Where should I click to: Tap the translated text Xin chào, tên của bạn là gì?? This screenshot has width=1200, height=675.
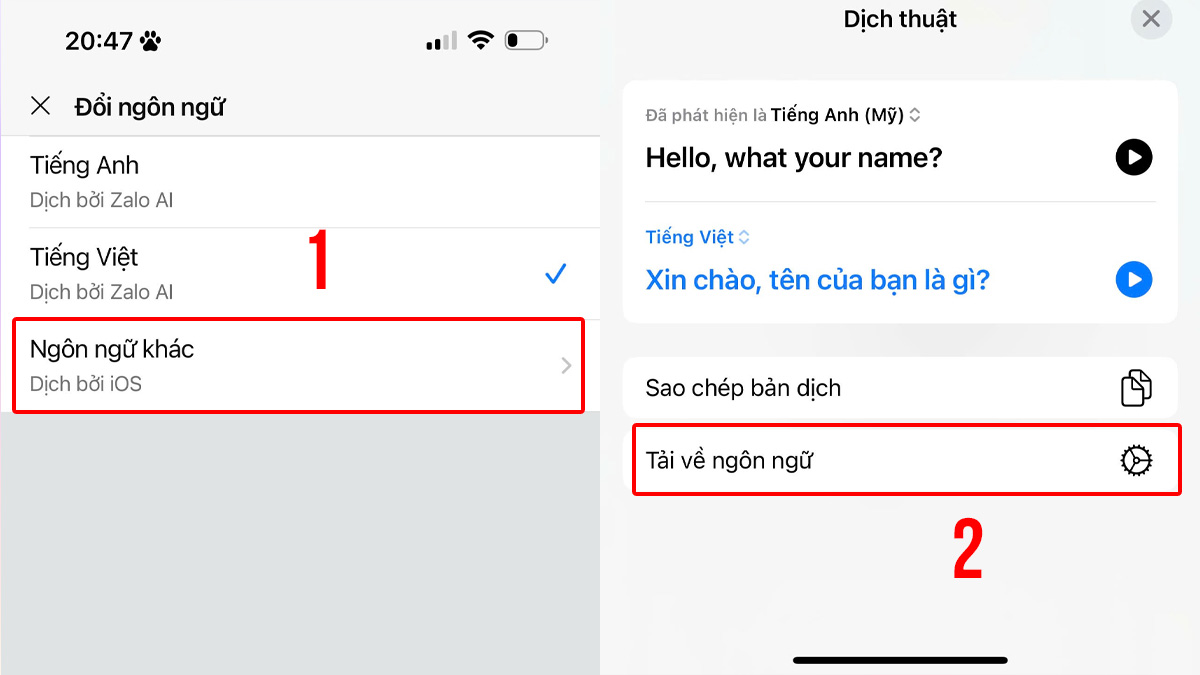pyautogui.click(x=817, y=279)
